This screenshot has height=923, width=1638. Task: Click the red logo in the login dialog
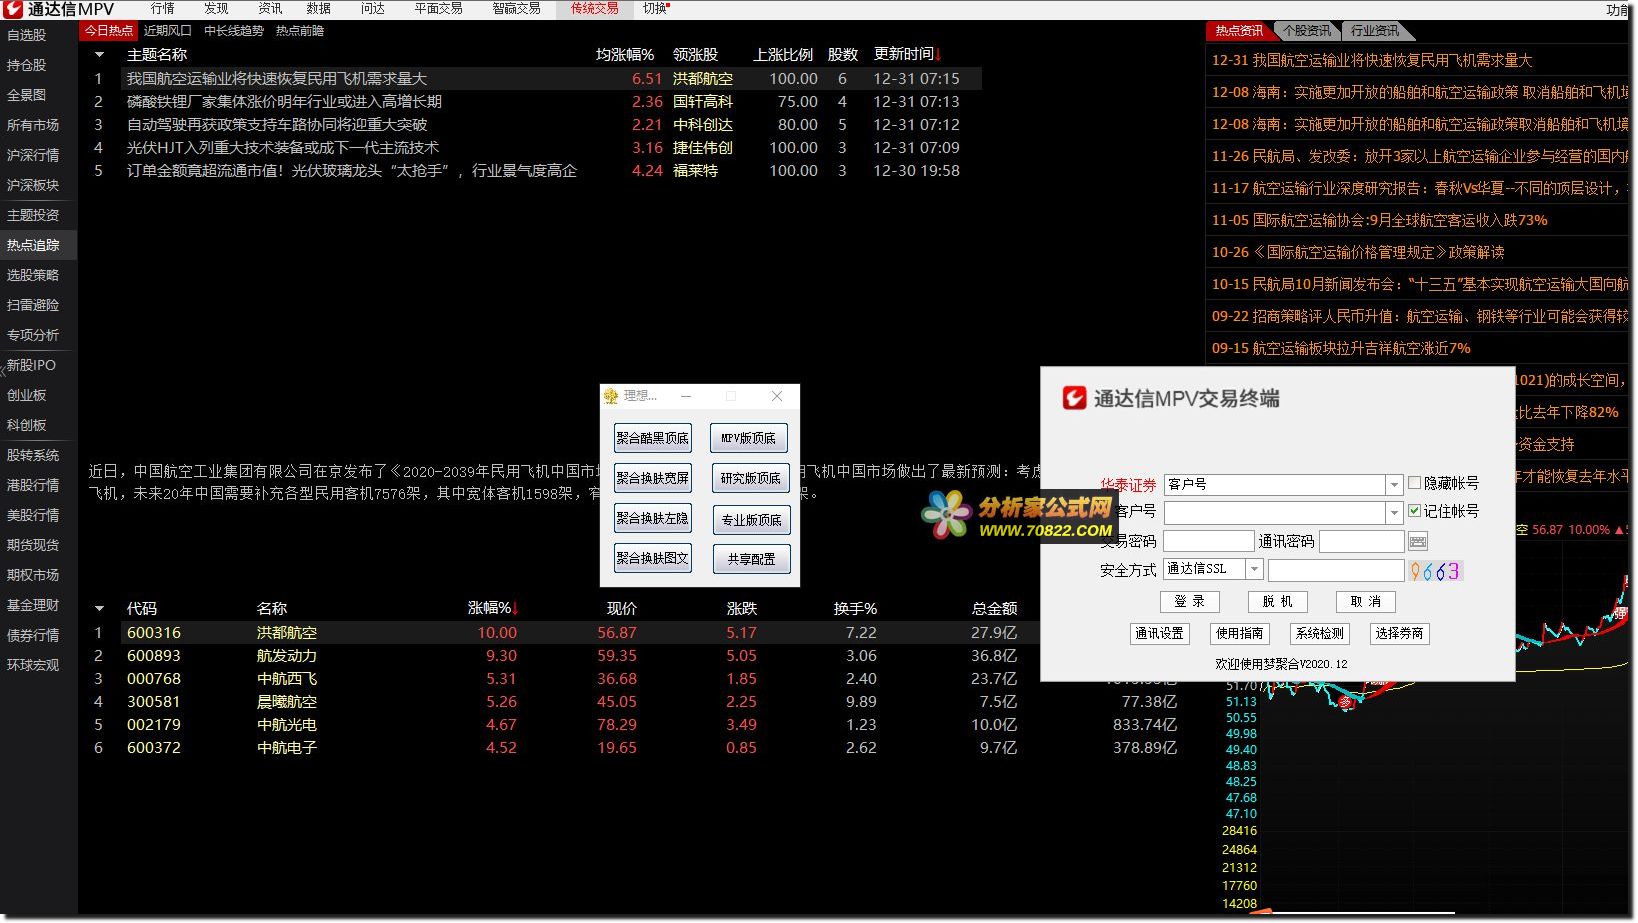click(x=1074, y=398)
